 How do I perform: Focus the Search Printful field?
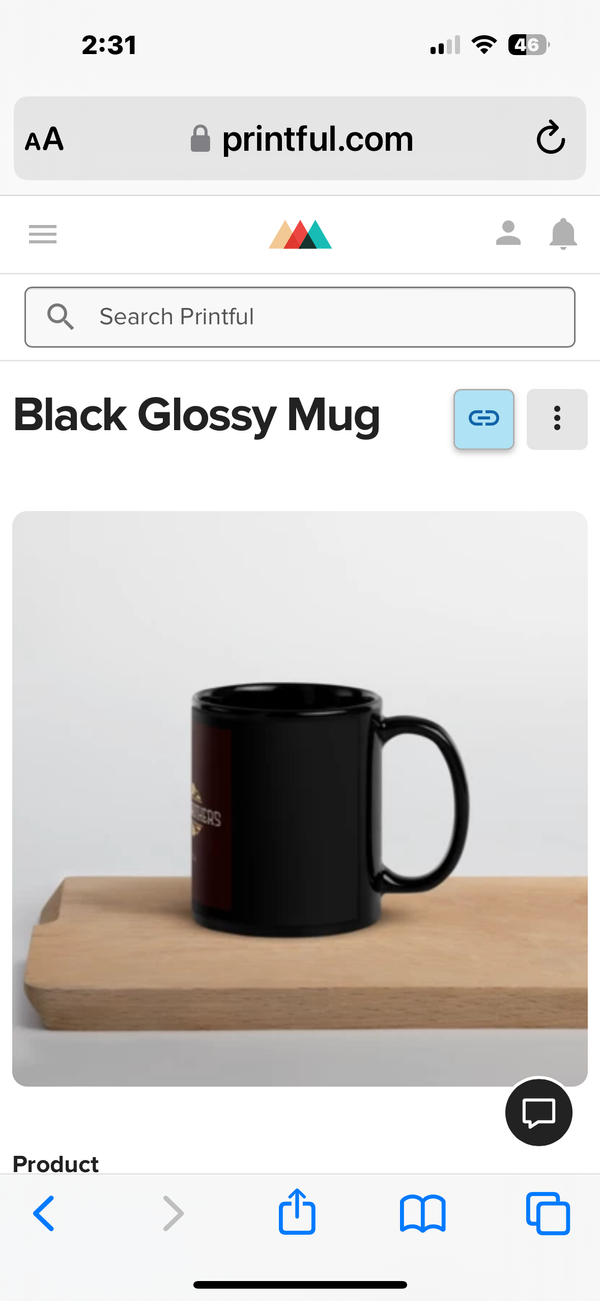tap(300, 317)
